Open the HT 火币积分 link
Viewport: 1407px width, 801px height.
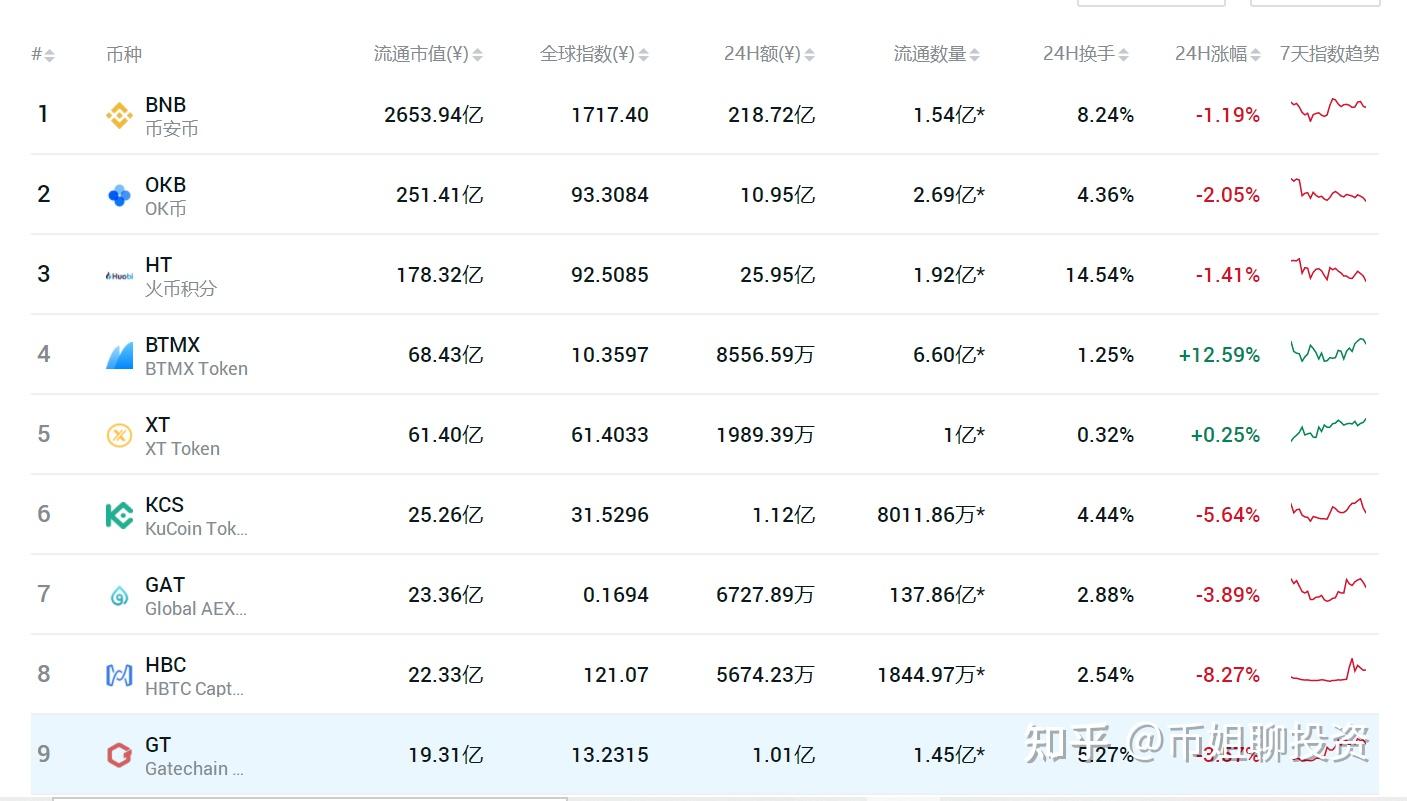[x=181, y=276]
